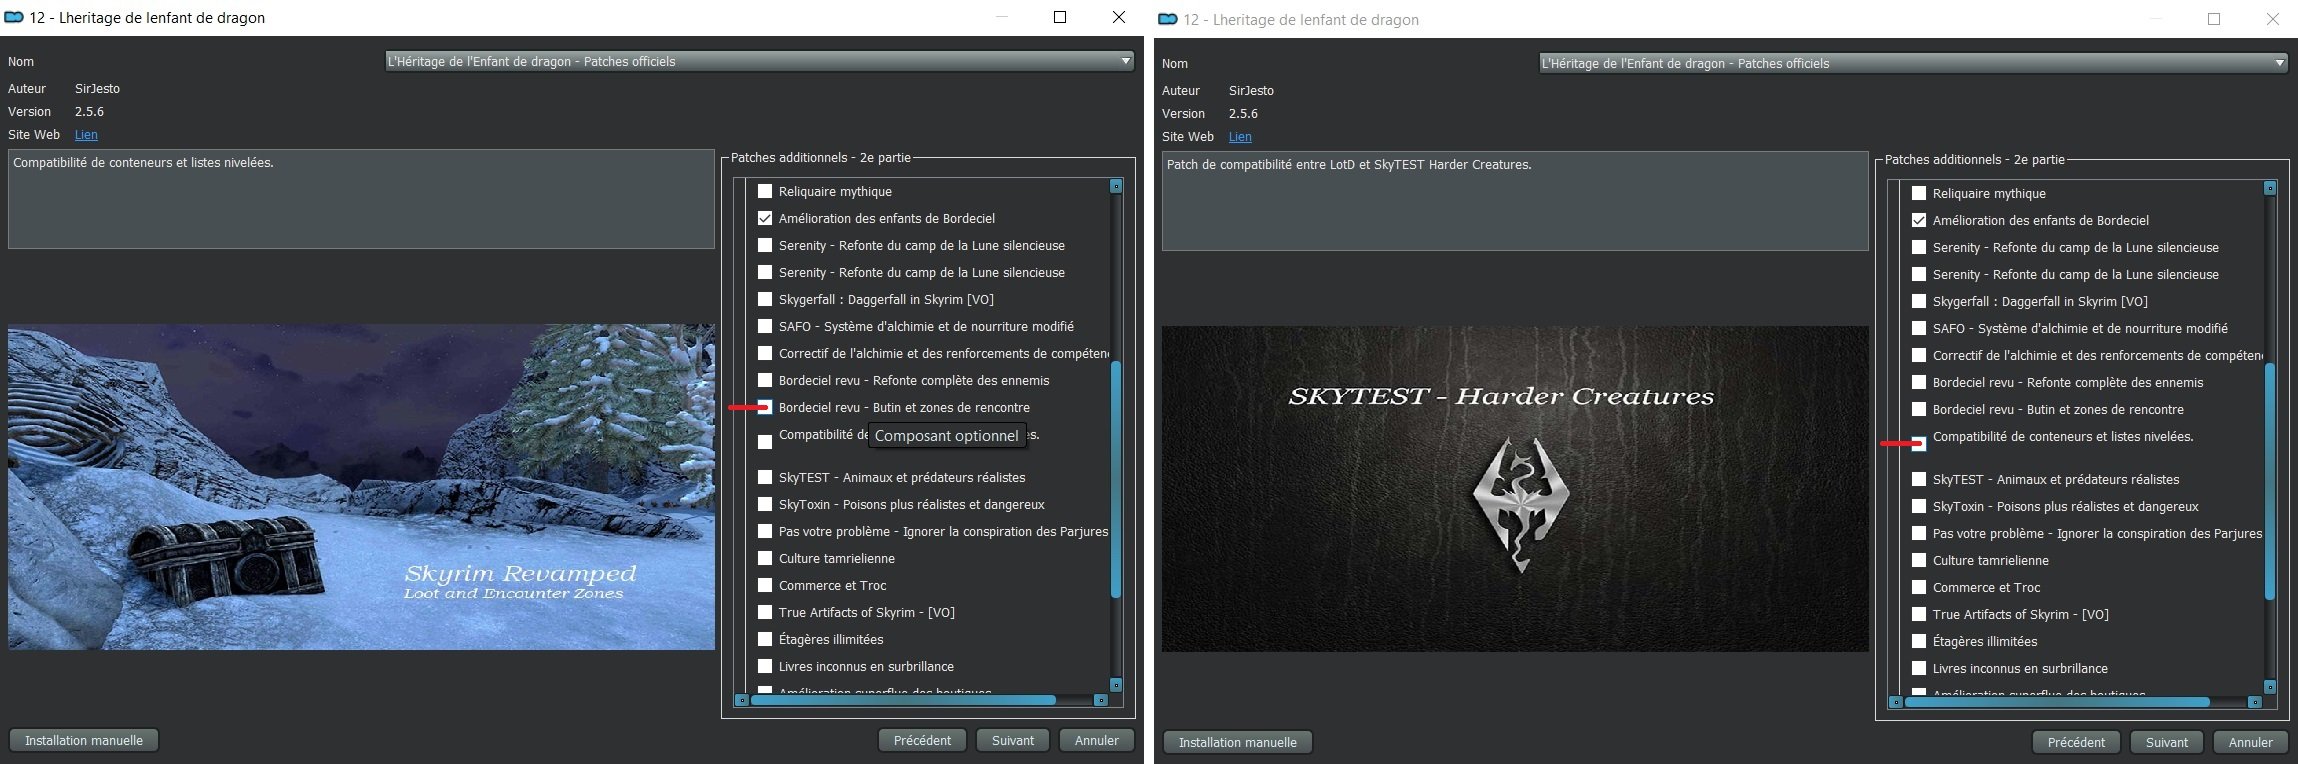Enable SkyTEST - Animaux et prédateurs, left window
Viewport: 2298px width, 764px height.
(765, 477)
